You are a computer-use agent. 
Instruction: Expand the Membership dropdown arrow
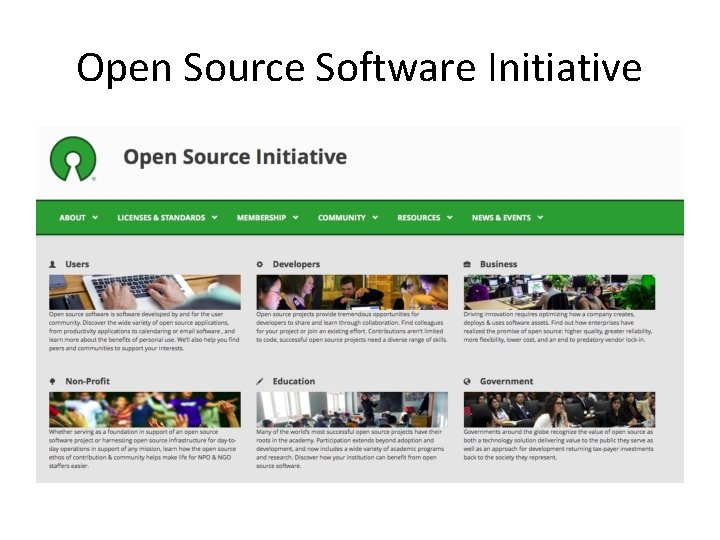click(295, 217)
